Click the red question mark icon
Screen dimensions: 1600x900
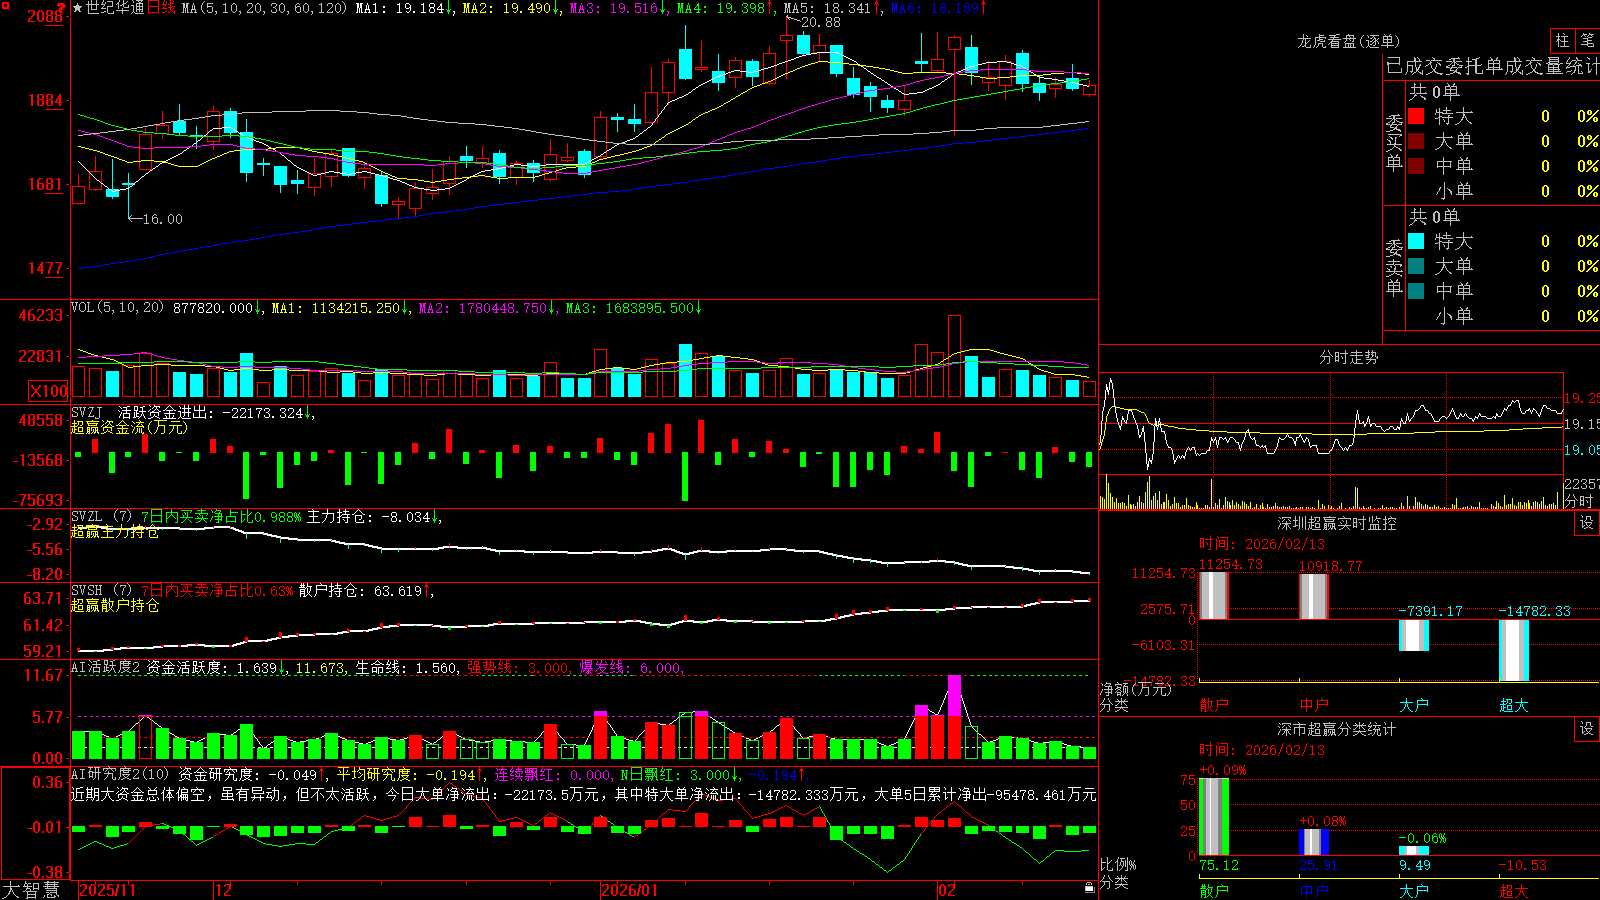(x=61, y=7)
